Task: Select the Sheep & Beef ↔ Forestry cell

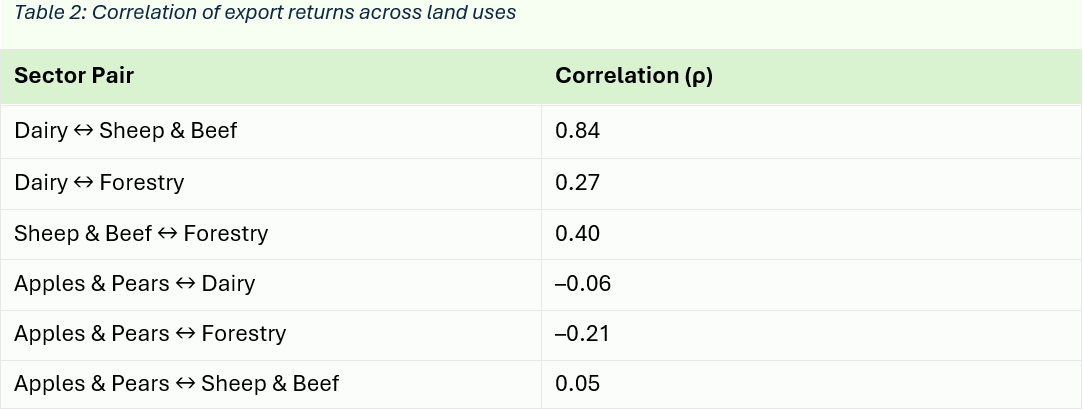Action: click(x=141, y=234)
